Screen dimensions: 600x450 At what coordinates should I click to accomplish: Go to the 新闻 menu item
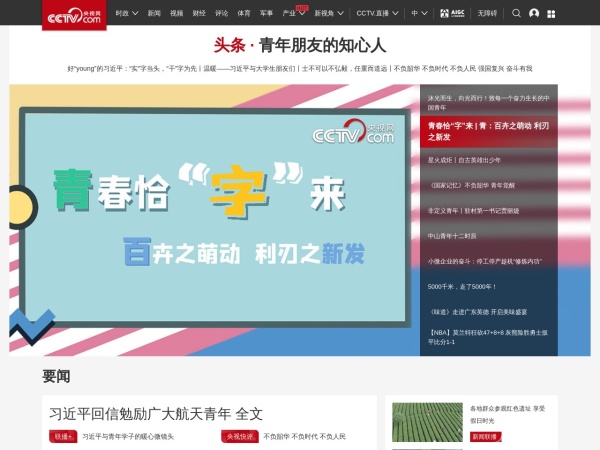pos(154,14)
